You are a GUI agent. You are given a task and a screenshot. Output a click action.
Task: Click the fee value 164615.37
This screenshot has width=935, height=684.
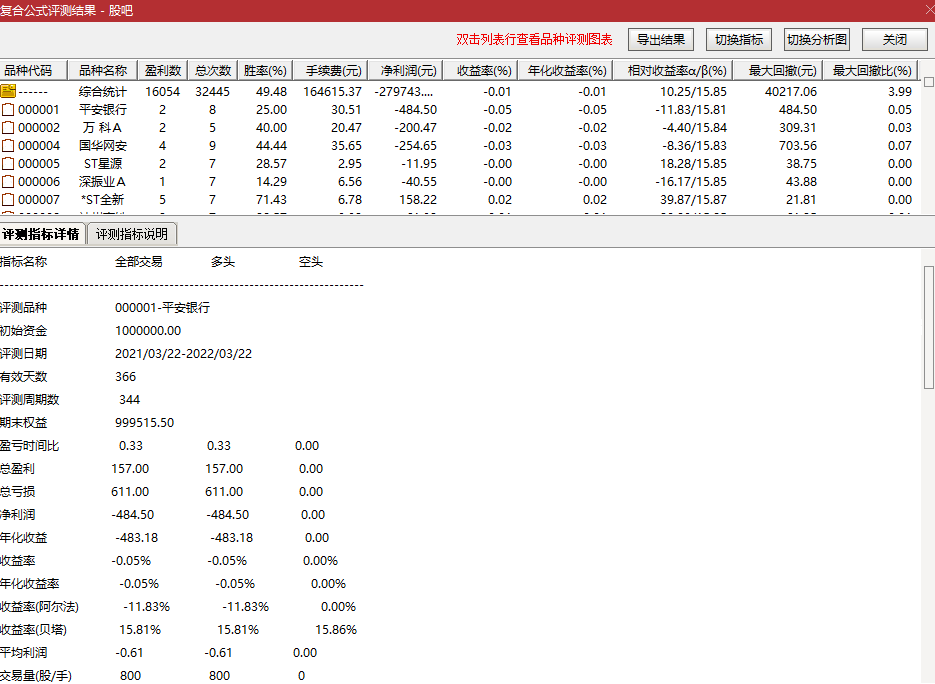coord(332,91)
